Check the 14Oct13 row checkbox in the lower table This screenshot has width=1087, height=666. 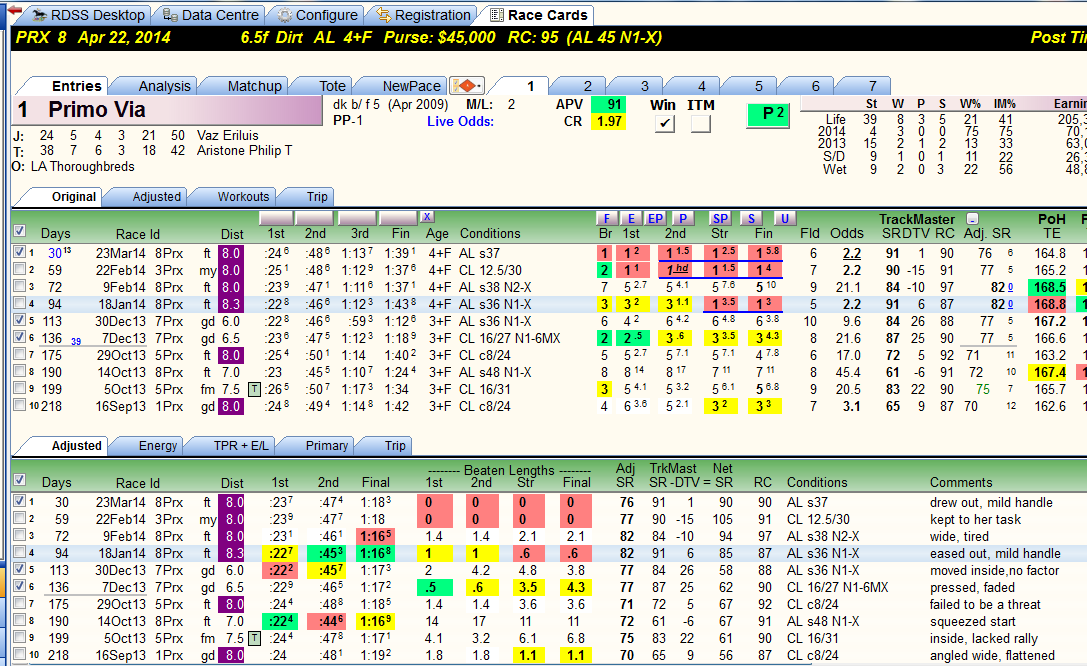pyautogui.click(x=19, y=620)
